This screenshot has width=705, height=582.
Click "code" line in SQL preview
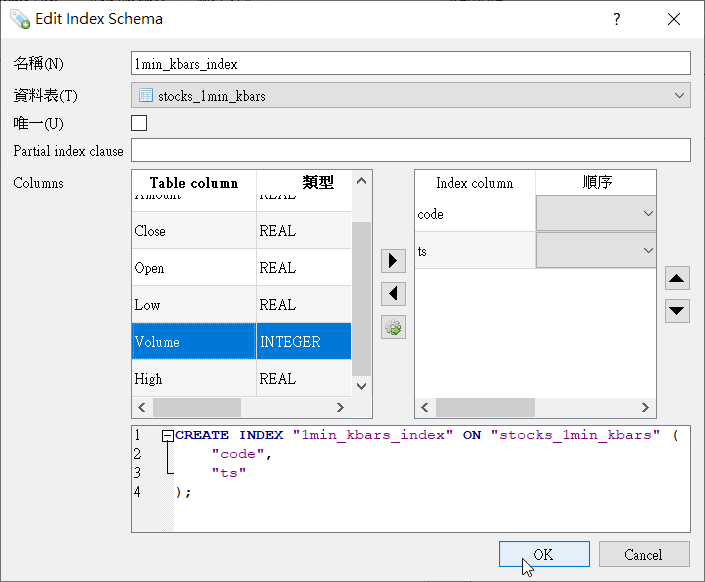click(242, 454)
